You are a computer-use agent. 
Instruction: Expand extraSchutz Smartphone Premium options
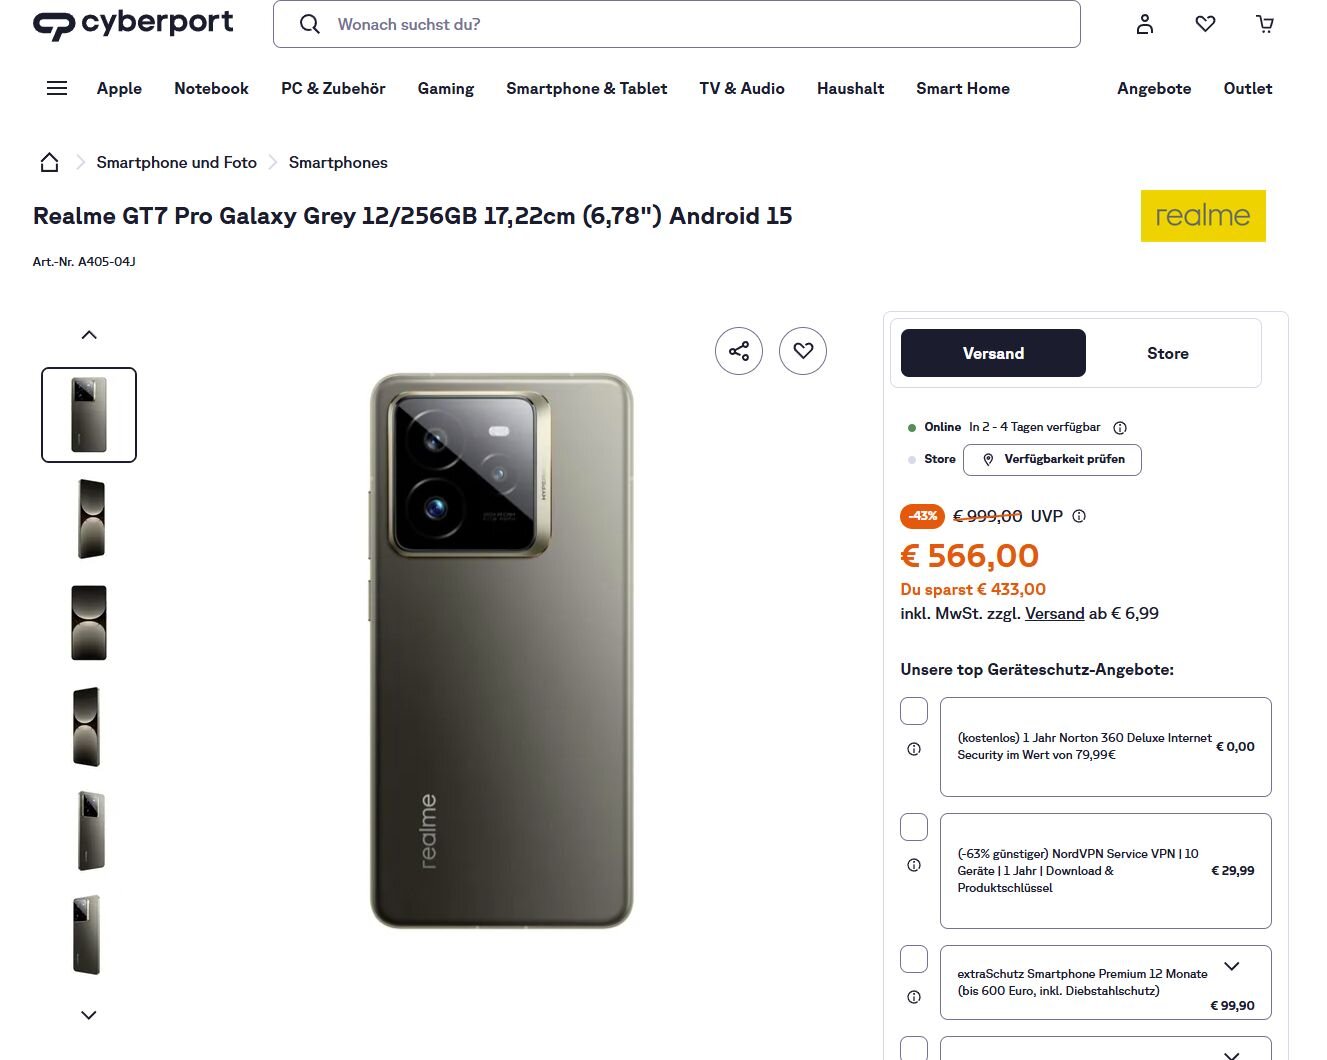[1232, 966]
